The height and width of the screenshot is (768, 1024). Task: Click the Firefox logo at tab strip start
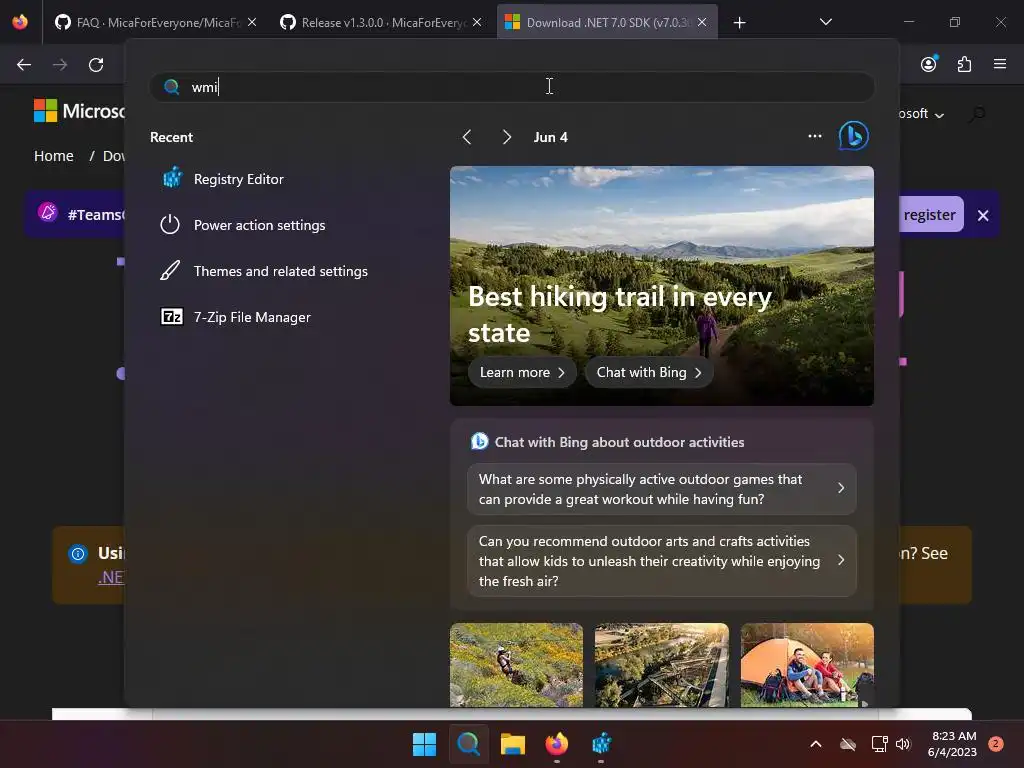[20, 22]
